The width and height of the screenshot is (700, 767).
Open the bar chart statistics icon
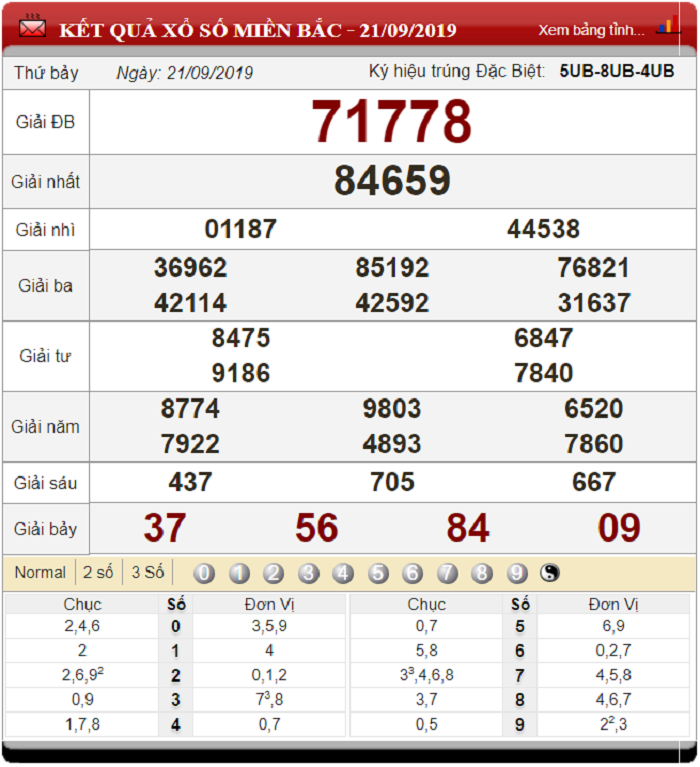click(x=669, y=24)
